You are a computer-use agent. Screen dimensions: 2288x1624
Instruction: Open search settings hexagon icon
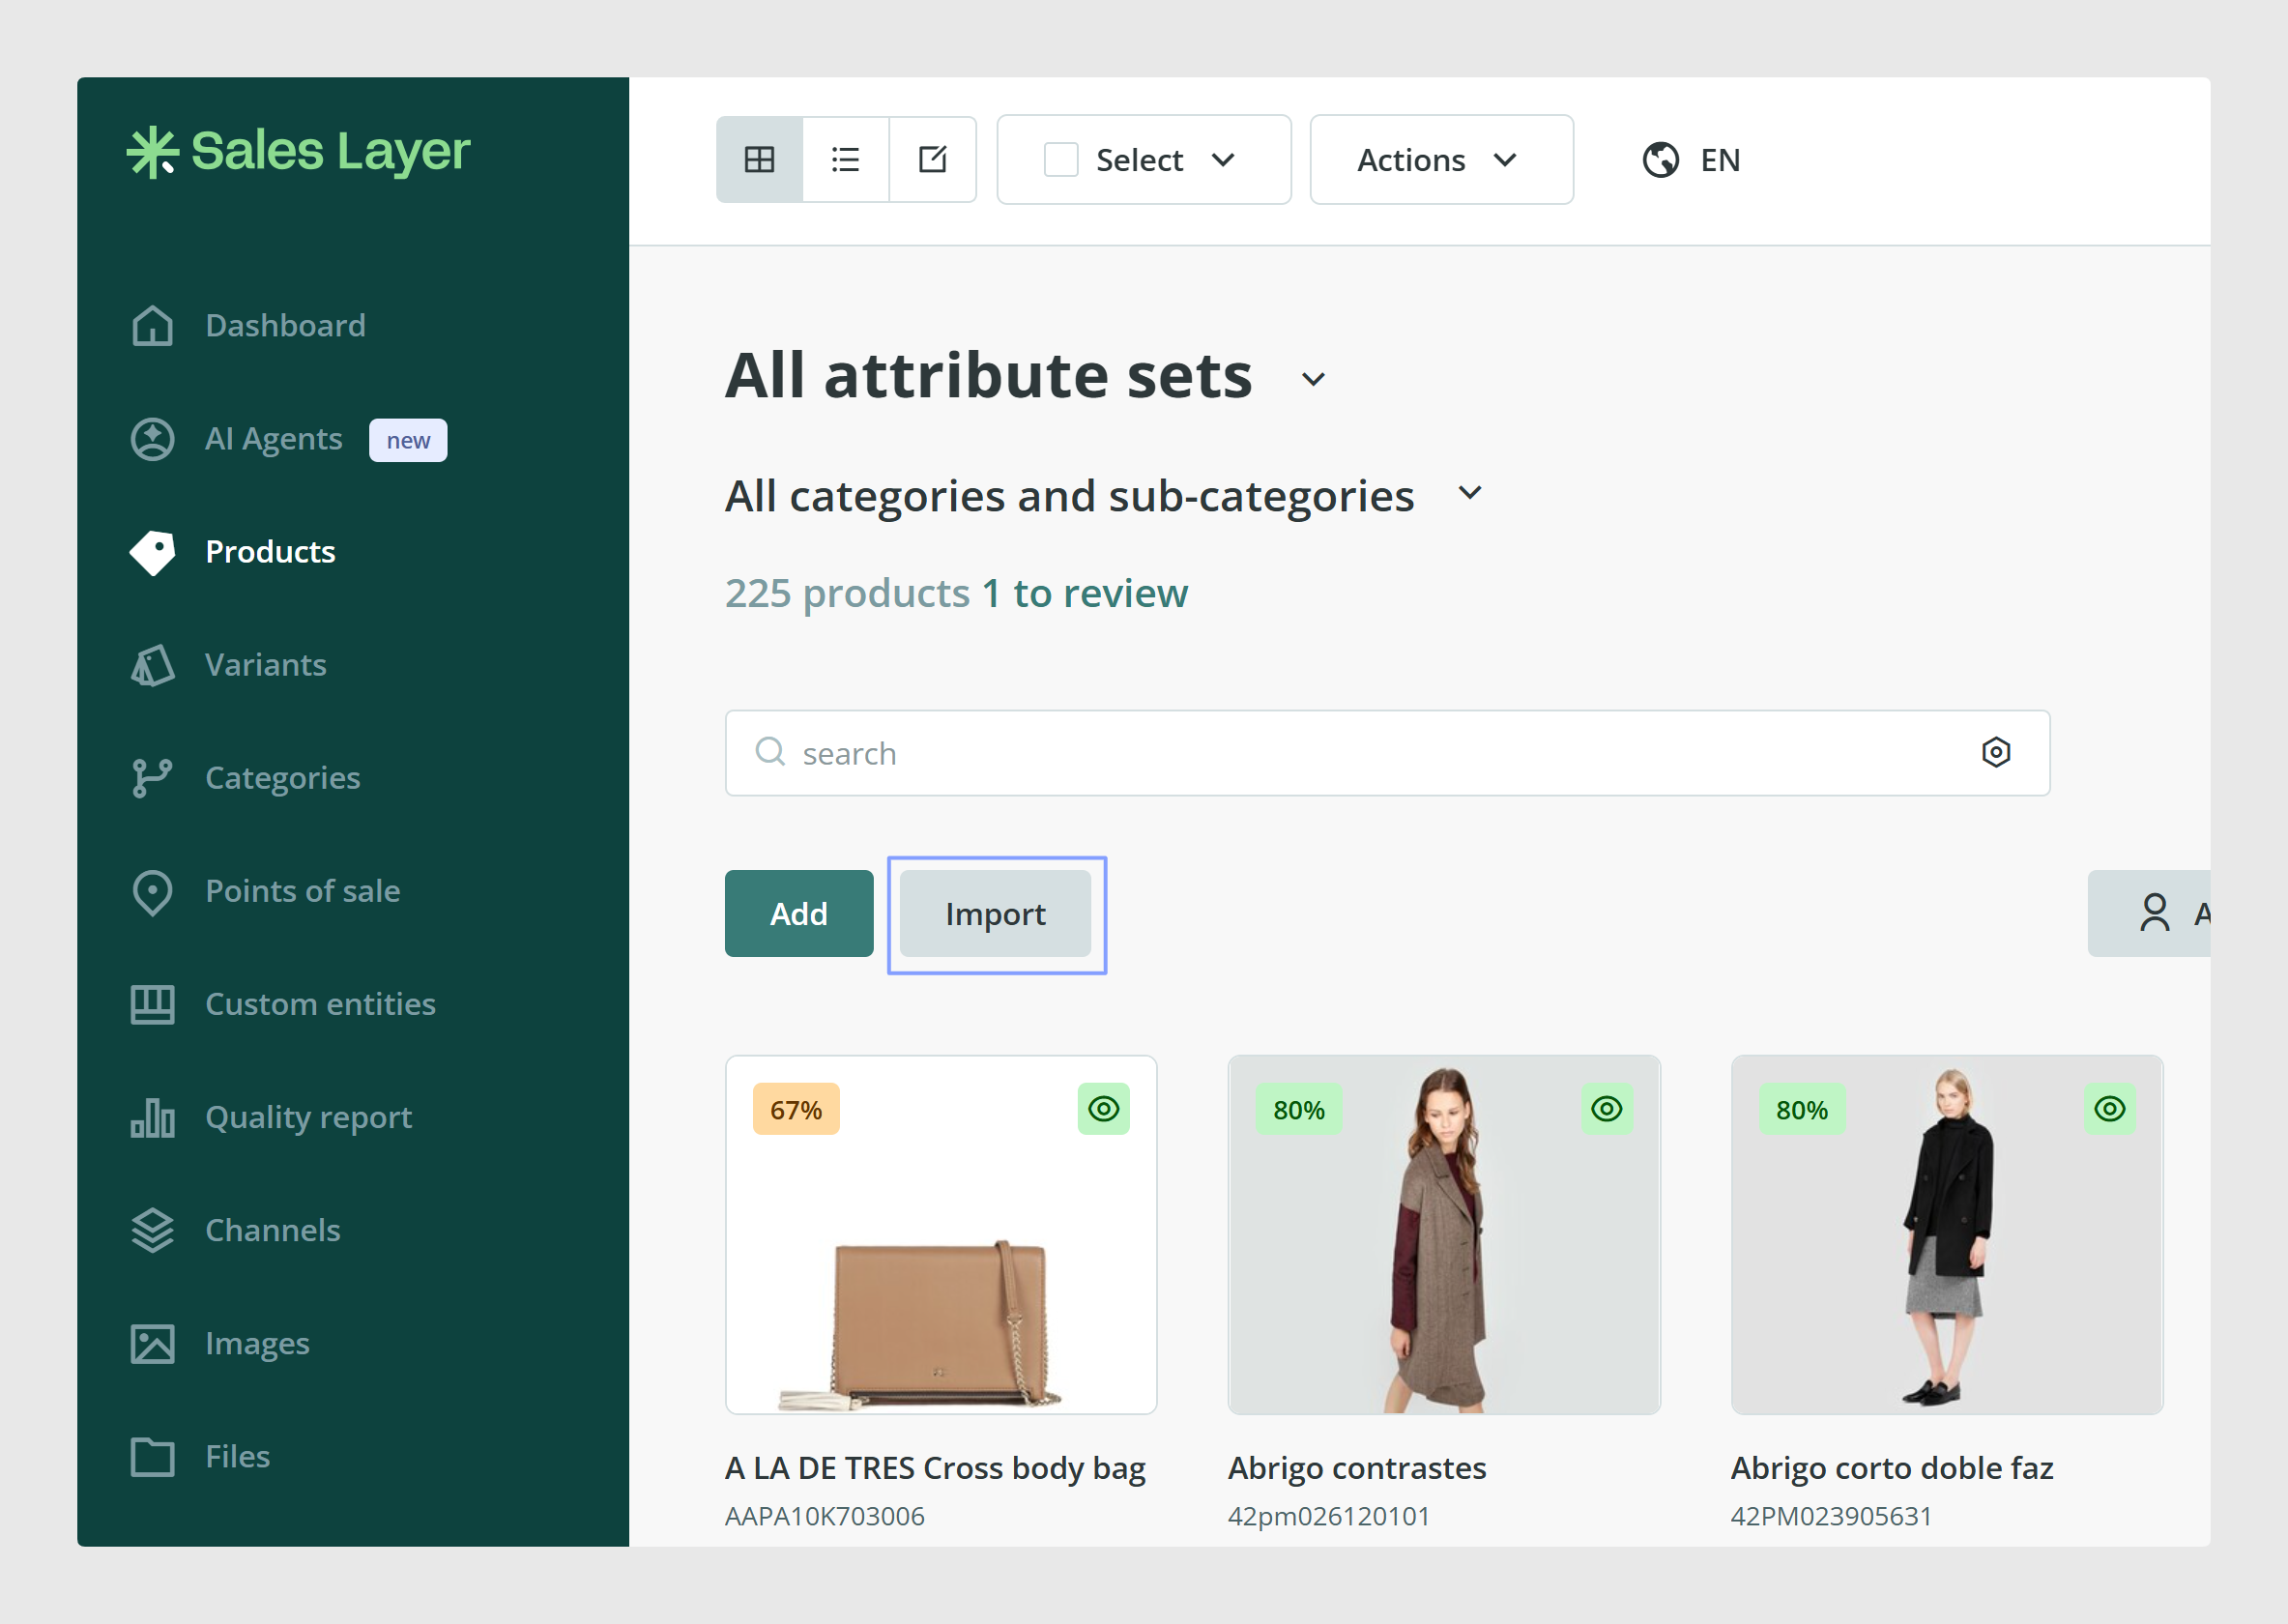click(x=1996, y=752)
